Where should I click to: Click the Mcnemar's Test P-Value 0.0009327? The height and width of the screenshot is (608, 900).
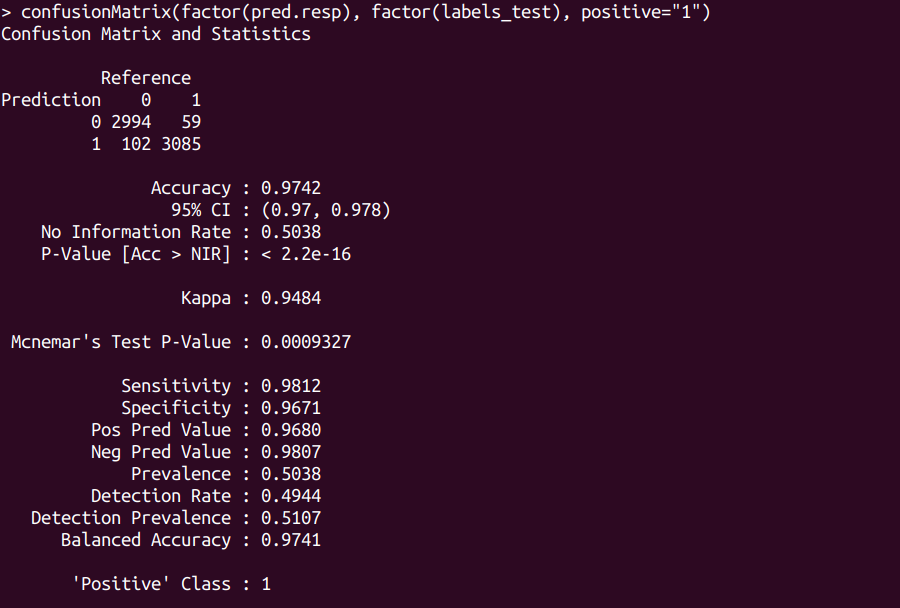[306, 342]
